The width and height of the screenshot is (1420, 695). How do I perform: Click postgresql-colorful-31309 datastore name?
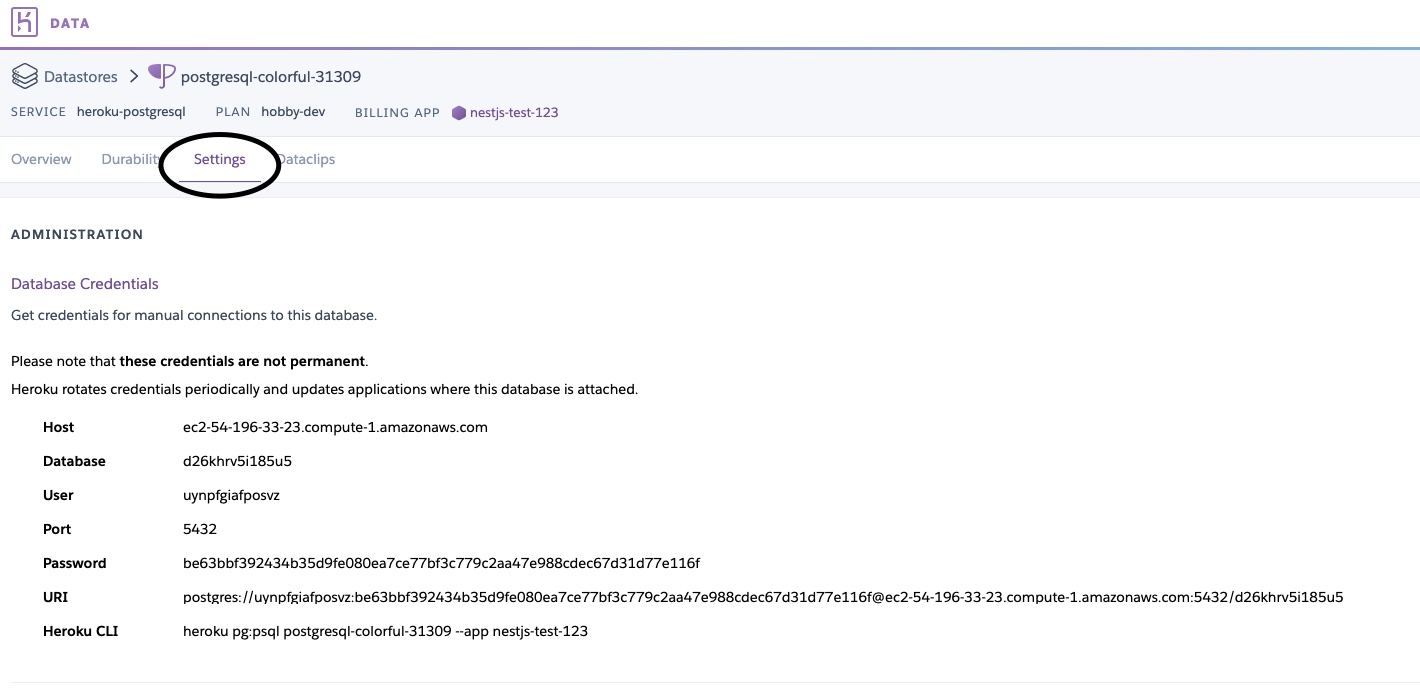tap(271, 76)
